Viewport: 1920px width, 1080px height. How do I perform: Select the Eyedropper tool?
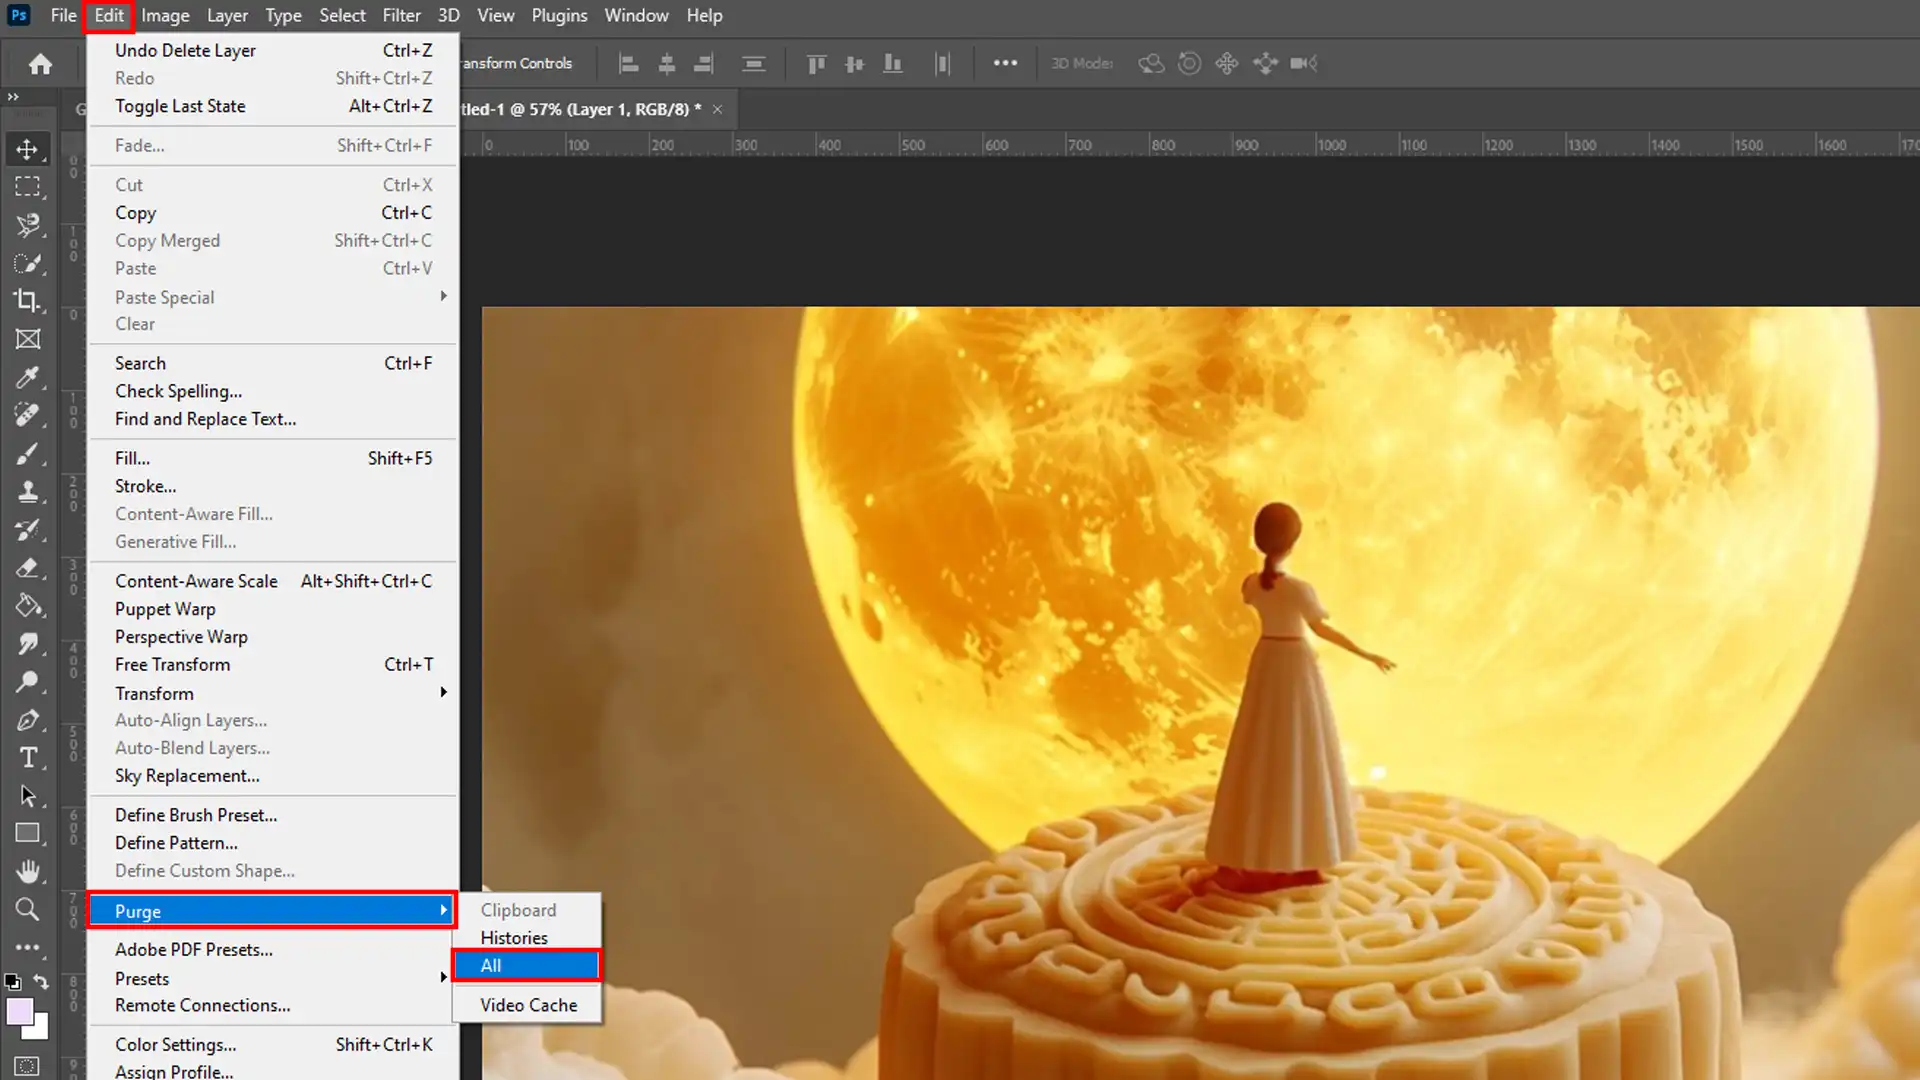pyautogui.click(x=27, y=377)
